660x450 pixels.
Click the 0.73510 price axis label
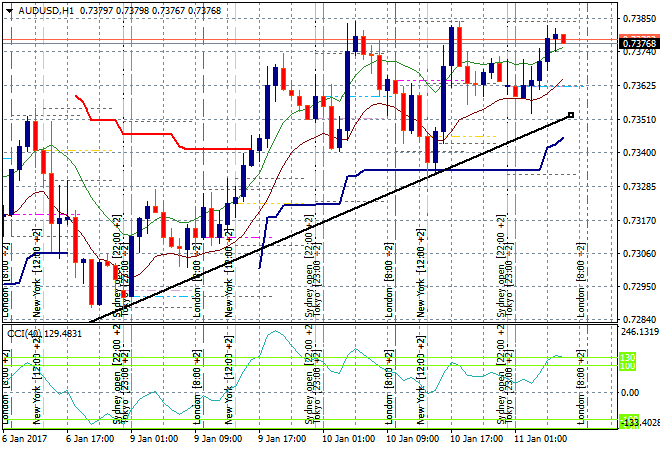click(639, 120)
